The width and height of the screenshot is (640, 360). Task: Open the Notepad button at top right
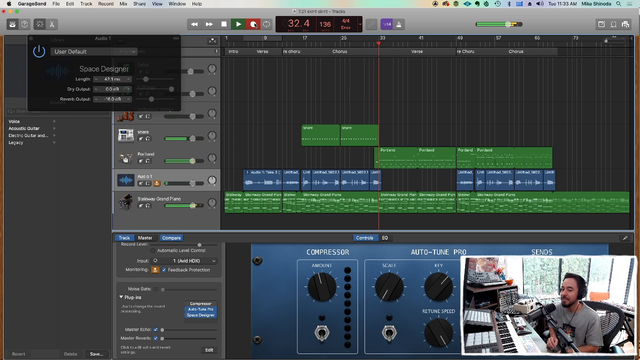click(x=601, y=24)
